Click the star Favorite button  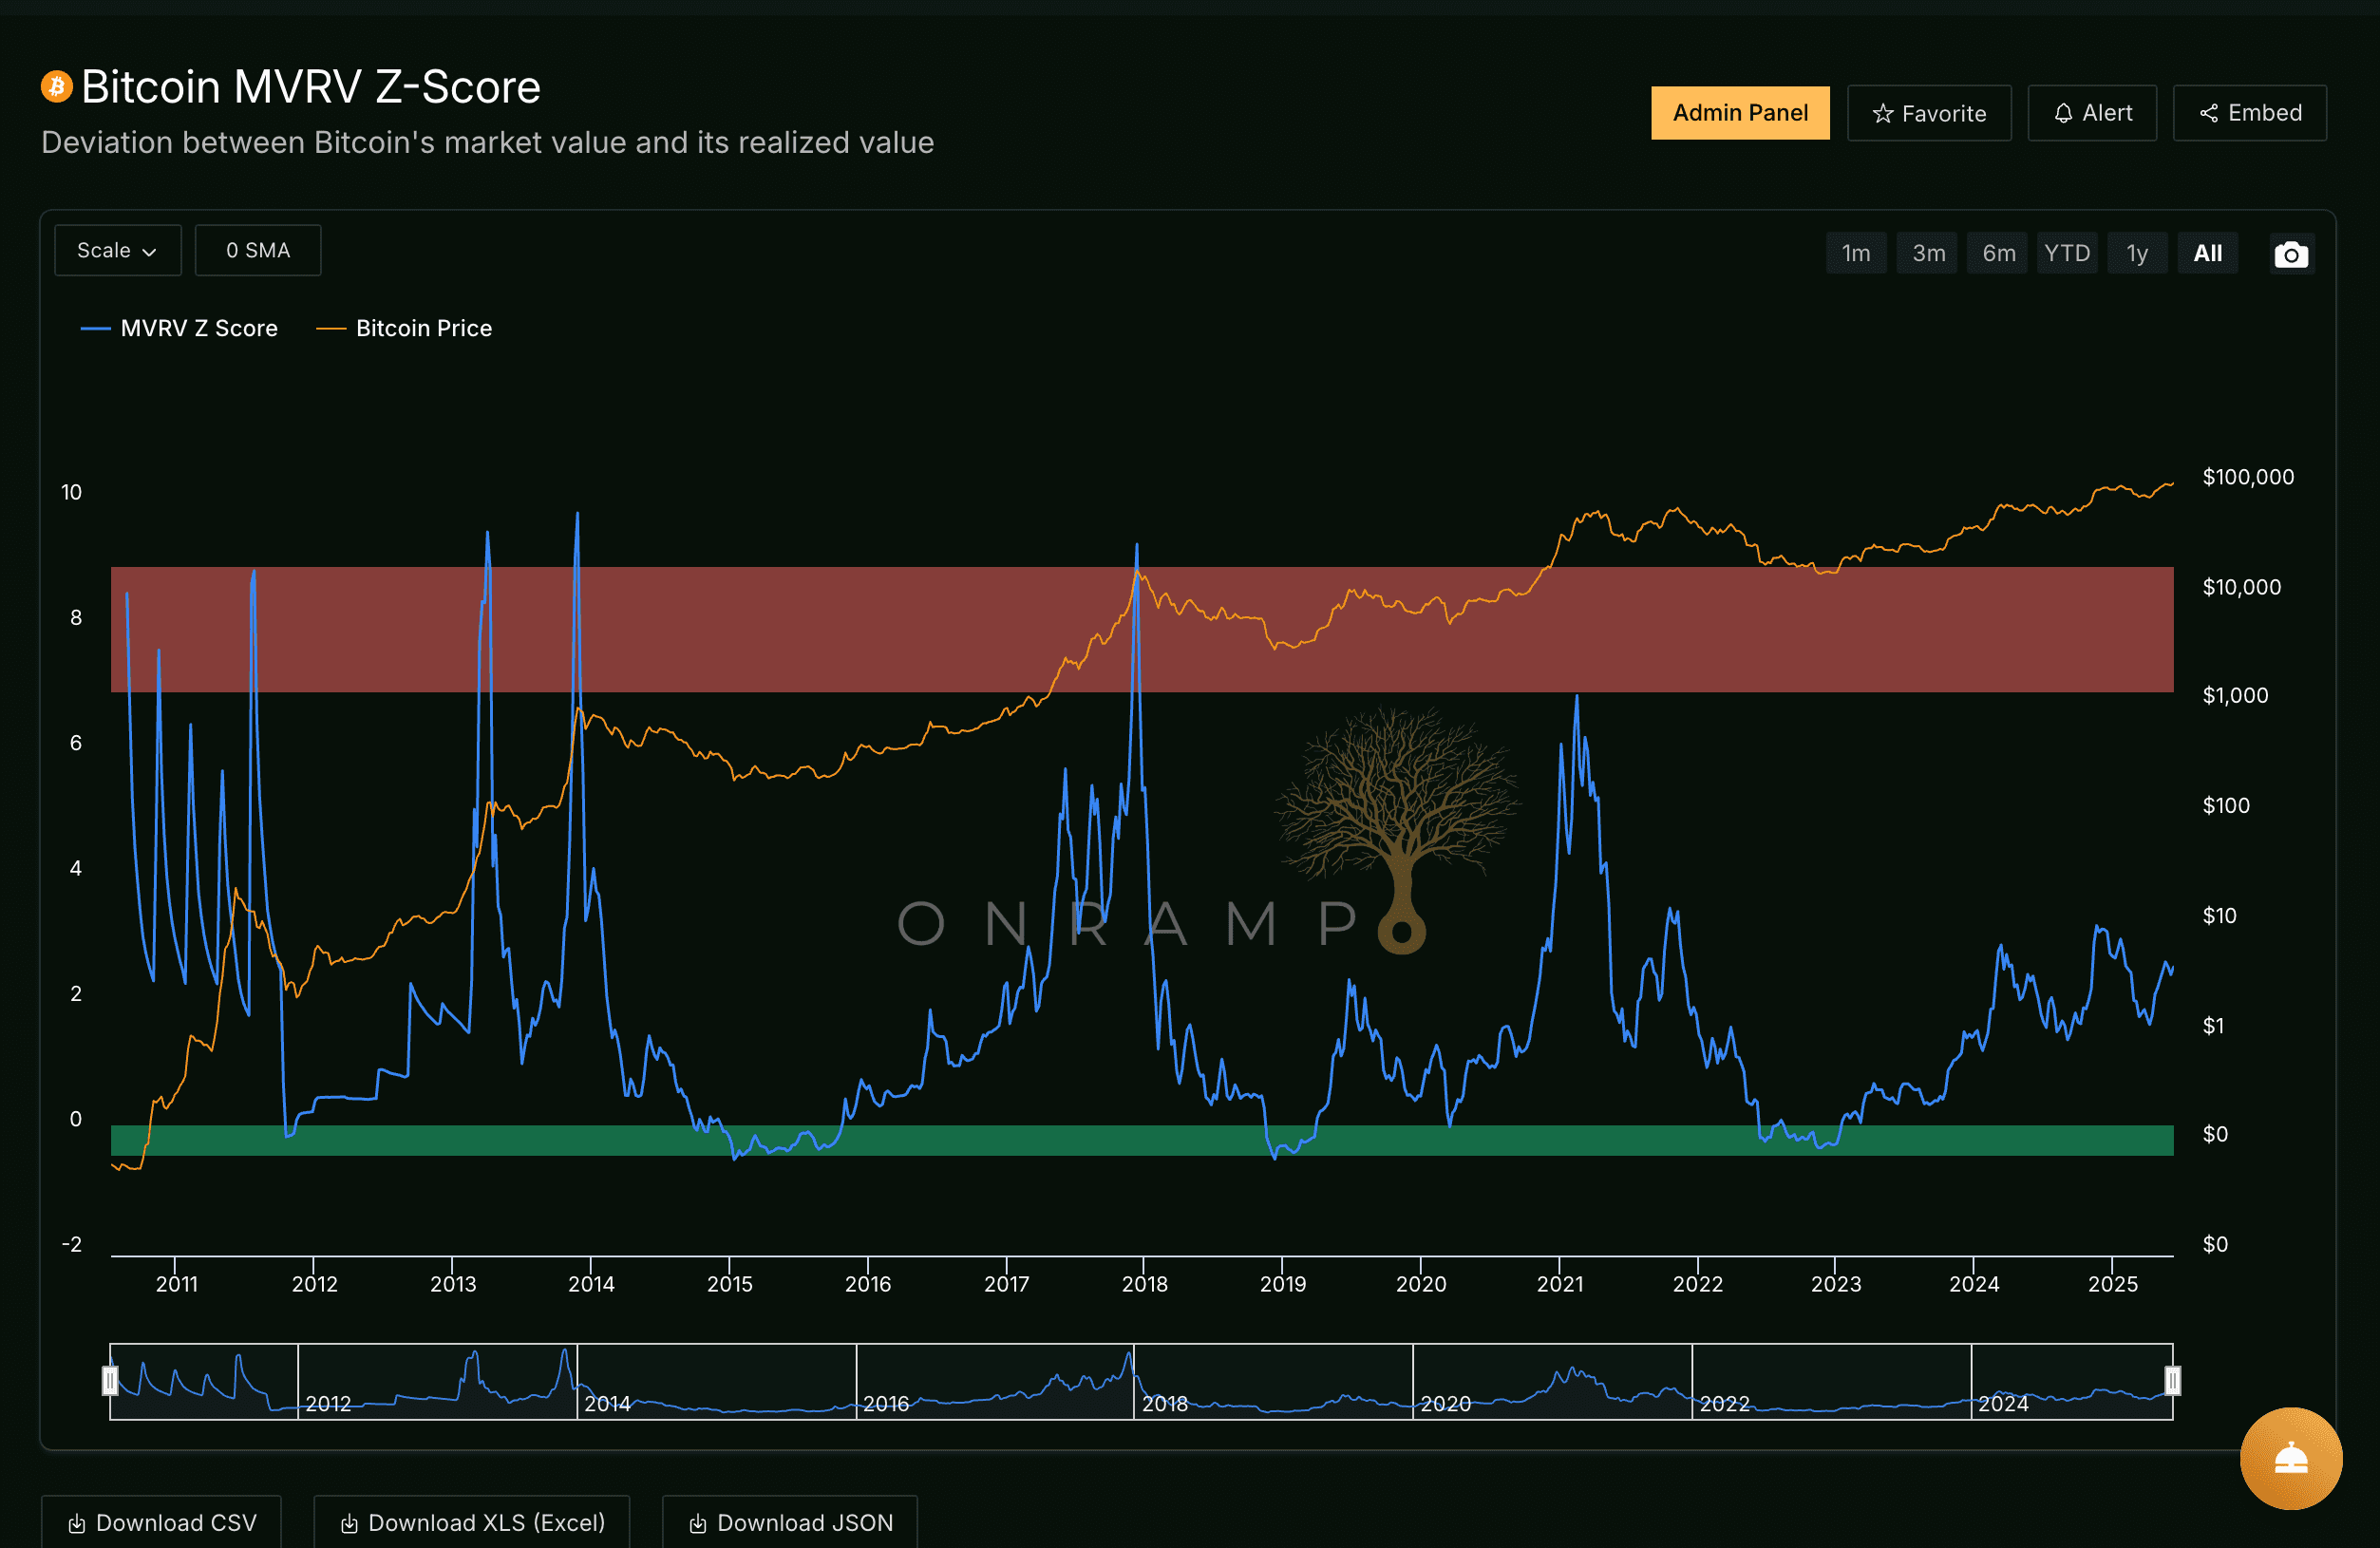pyautogui.click(x=1928, y=113)
